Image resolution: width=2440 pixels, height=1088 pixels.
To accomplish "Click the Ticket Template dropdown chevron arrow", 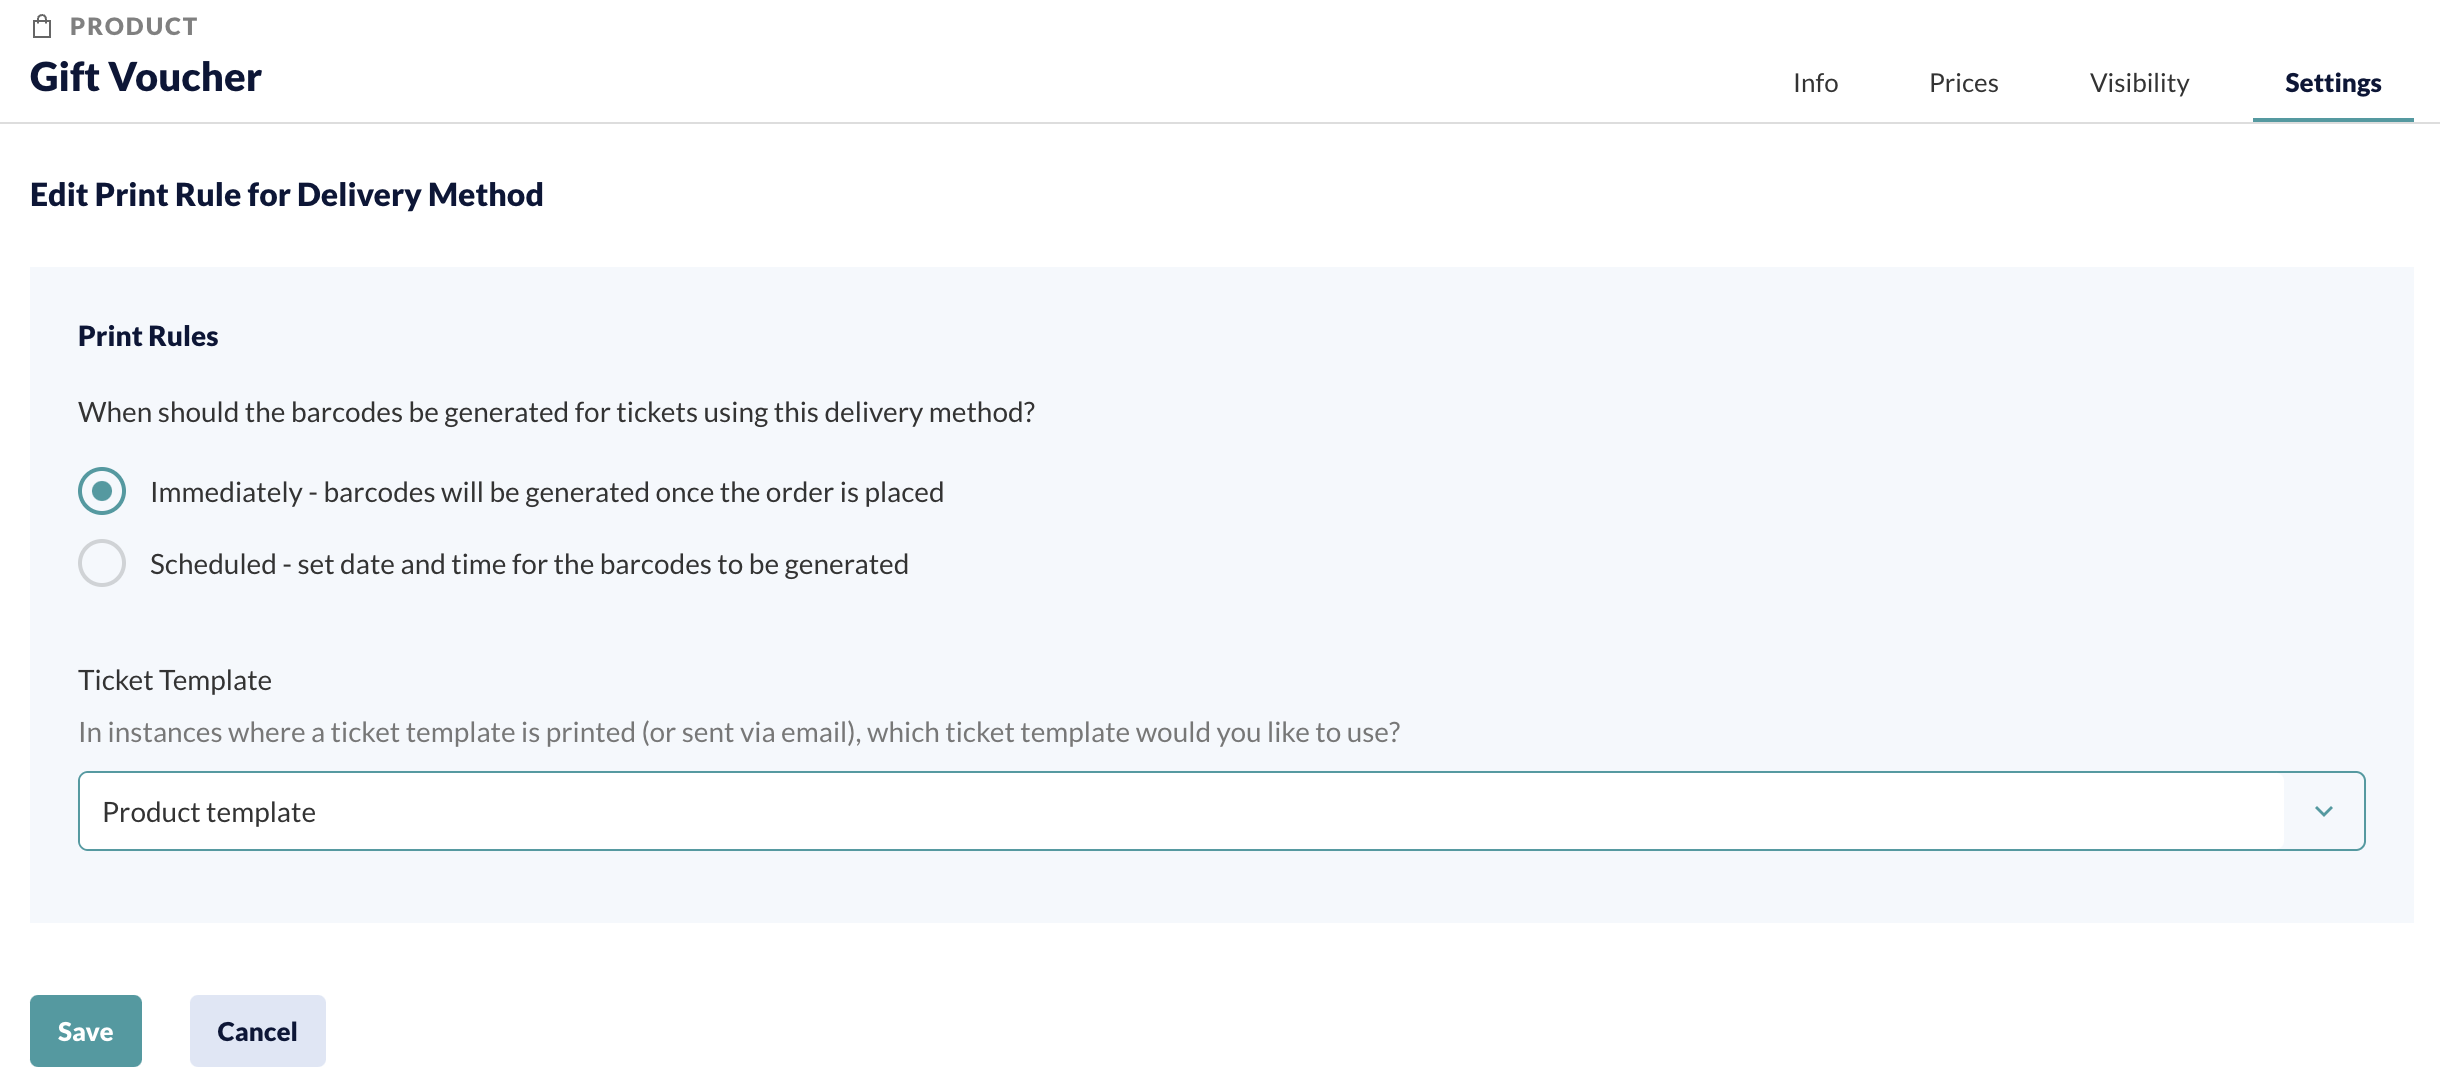I will click(2324, 811).
